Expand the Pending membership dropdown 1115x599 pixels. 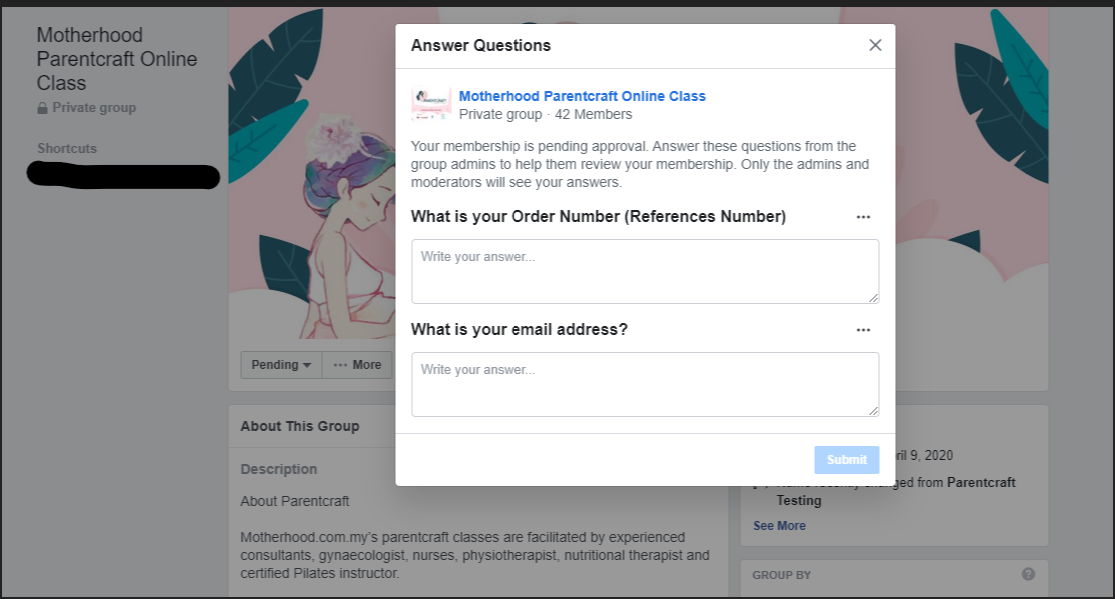click(x=281, y=365)
